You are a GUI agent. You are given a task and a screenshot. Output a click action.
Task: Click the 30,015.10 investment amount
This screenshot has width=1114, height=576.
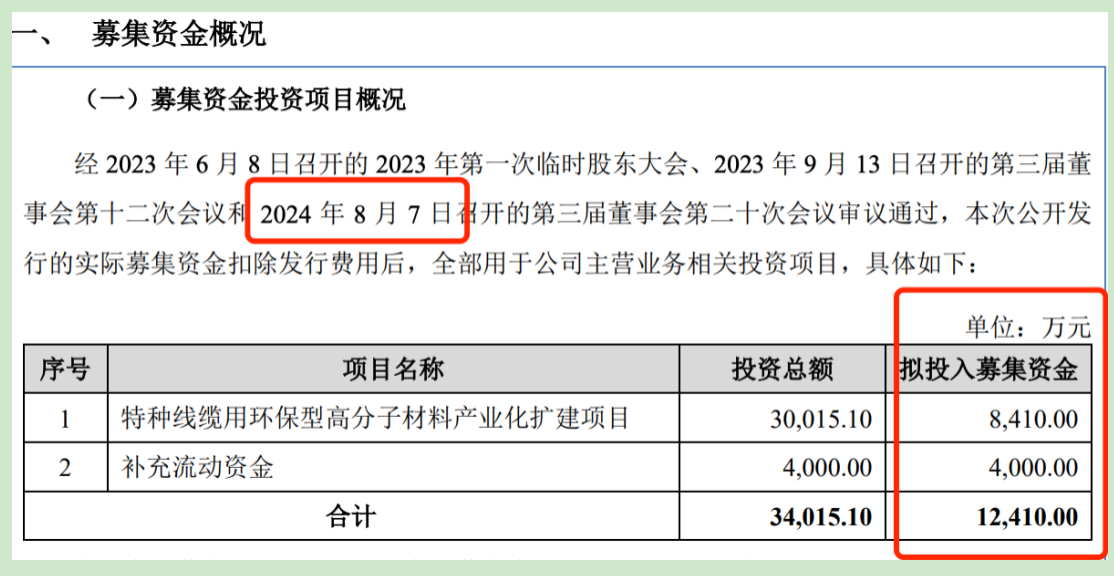(820, 418)
